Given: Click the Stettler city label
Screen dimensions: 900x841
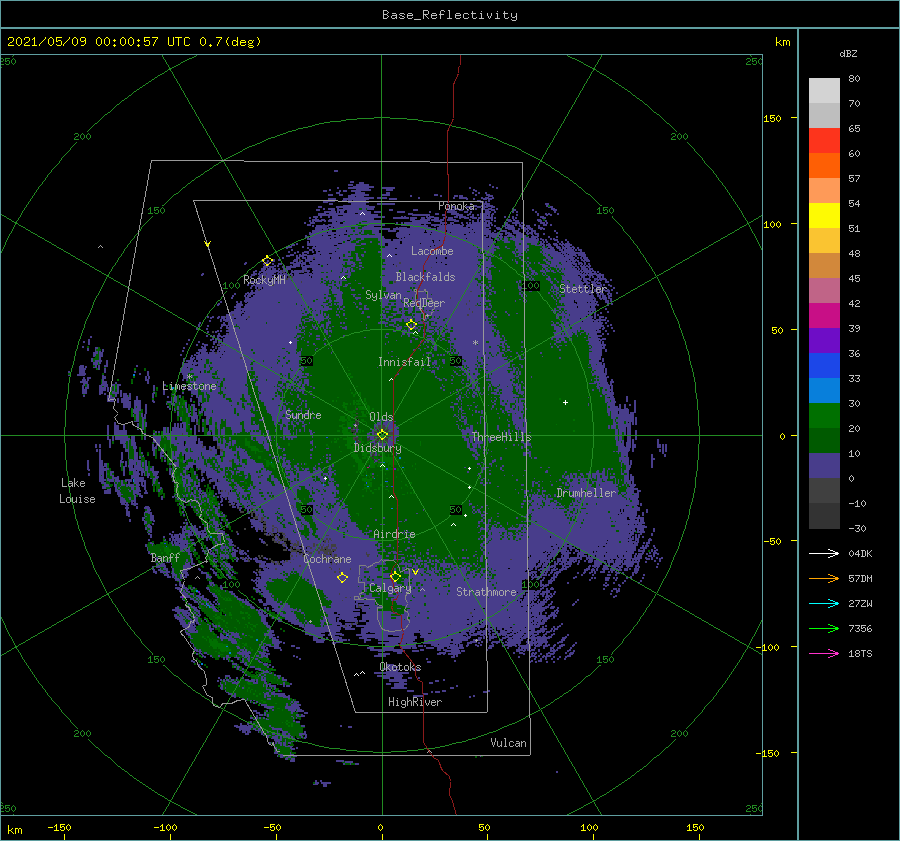Looking at the screenshot, I should (583, 289).
